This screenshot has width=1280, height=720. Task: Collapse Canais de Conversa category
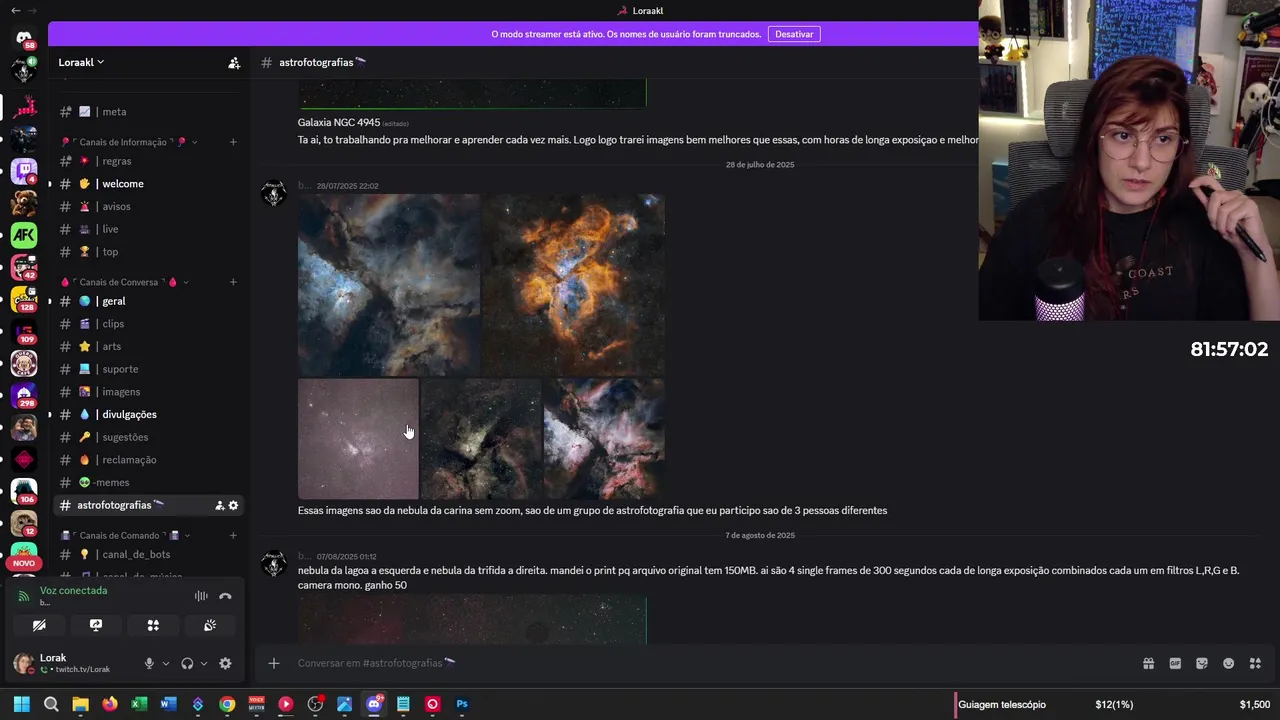126,282
